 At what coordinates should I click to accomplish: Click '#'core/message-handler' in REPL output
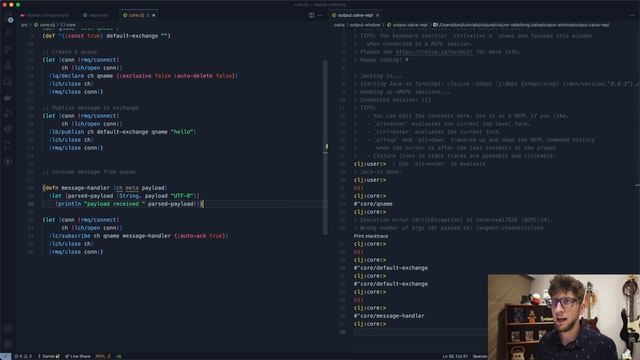pyautogui.click(x=389, y=316)
